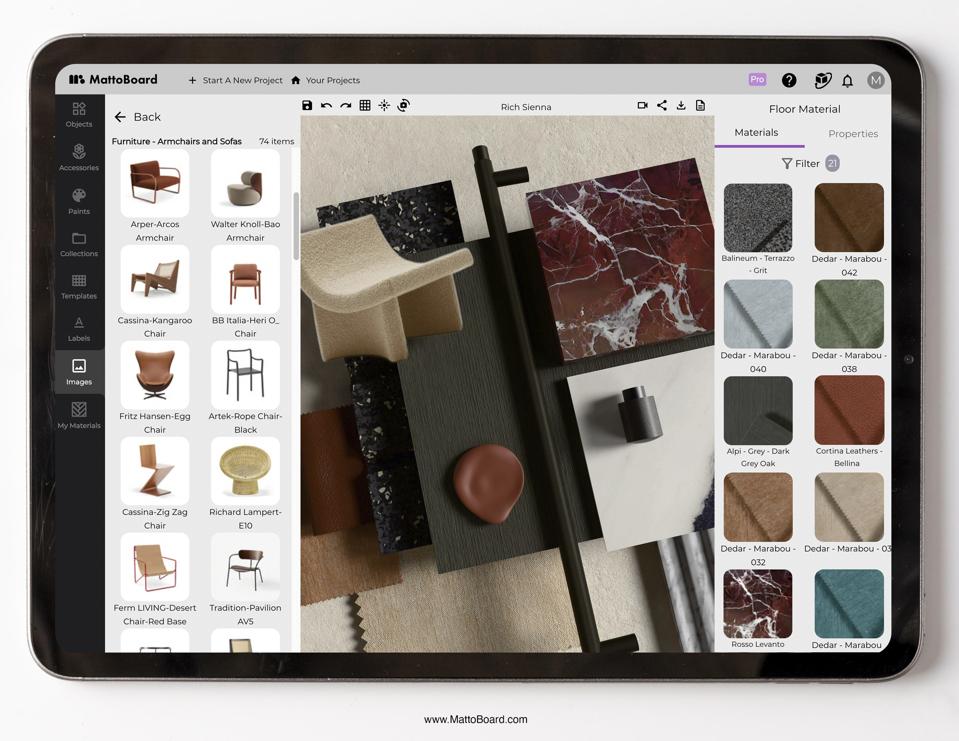Viewport: 959px width, 741px height.
Task: Switch to the Materials tab
Action: click(757, 132)
